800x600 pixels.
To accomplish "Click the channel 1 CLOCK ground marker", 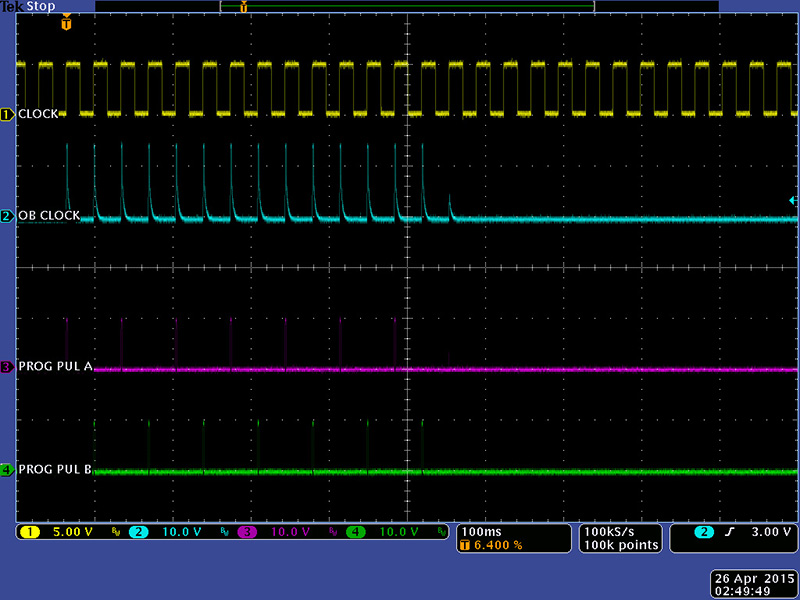I will 7,115.
